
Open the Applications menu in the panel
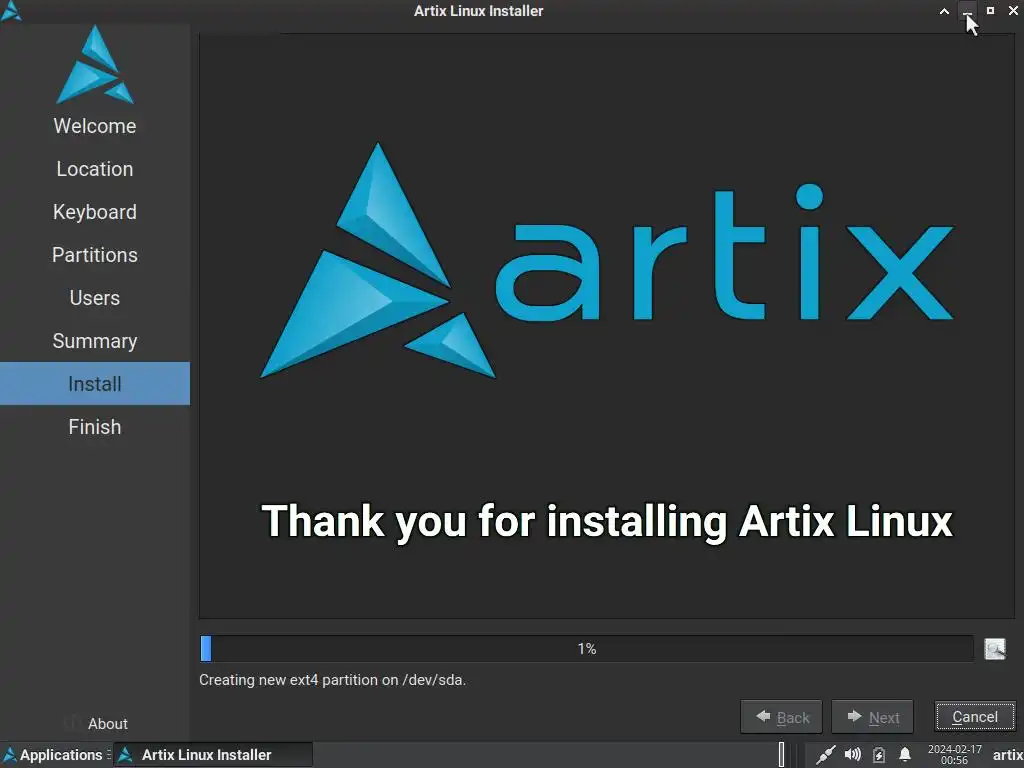52,755
